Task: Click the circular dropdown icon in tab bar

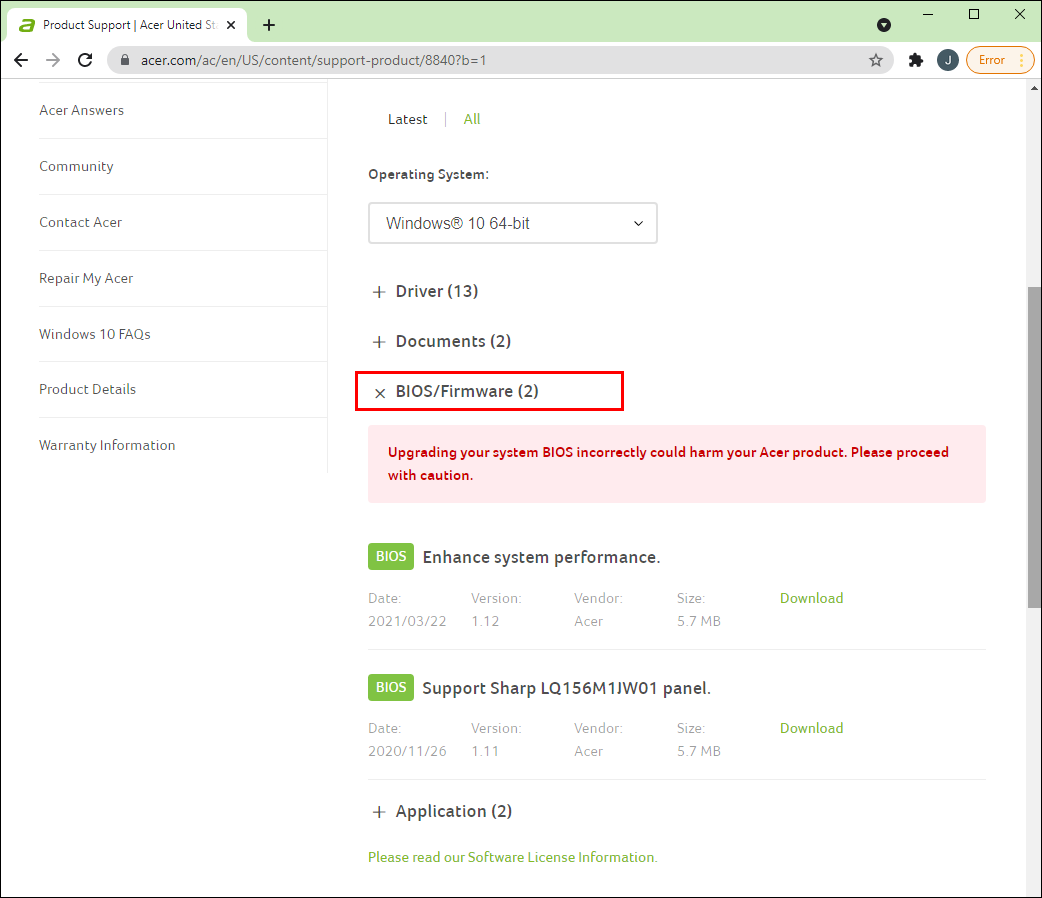Action: pyautogui.click(x=884, y=25)
